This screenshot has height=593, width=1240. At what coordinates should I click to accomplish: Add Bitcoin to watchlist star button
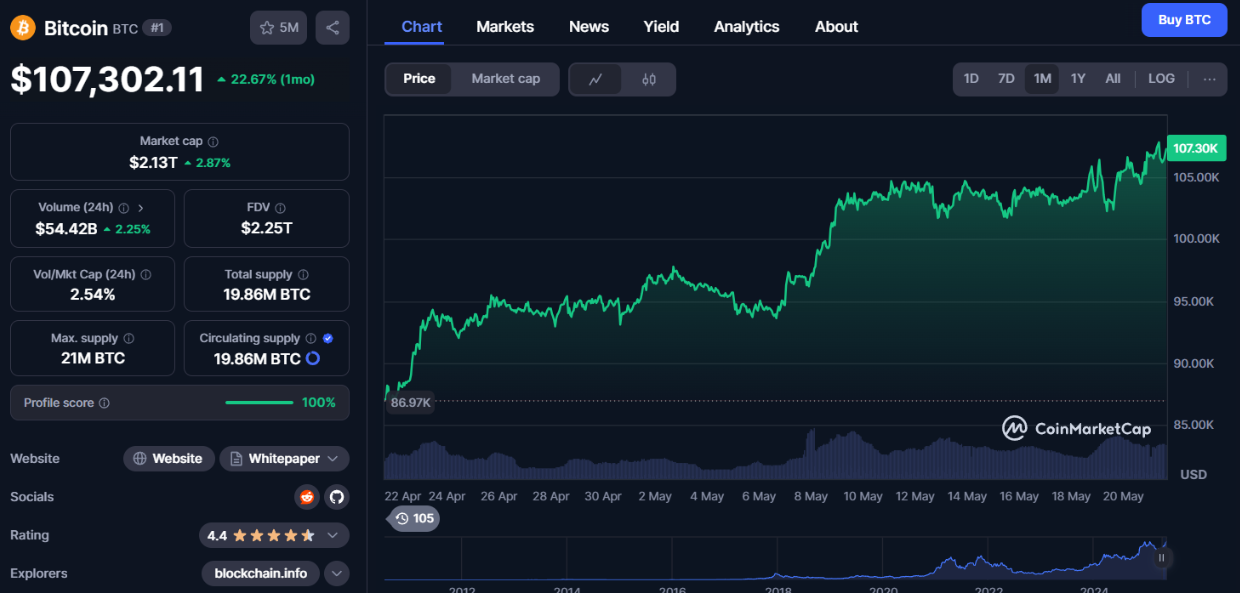coord(279,28)
